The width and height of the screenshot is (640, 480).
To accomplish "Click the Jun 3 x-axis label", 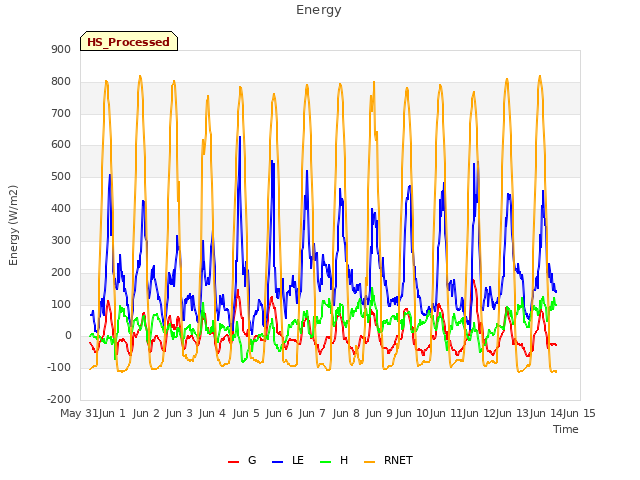I will coord(179,413).
